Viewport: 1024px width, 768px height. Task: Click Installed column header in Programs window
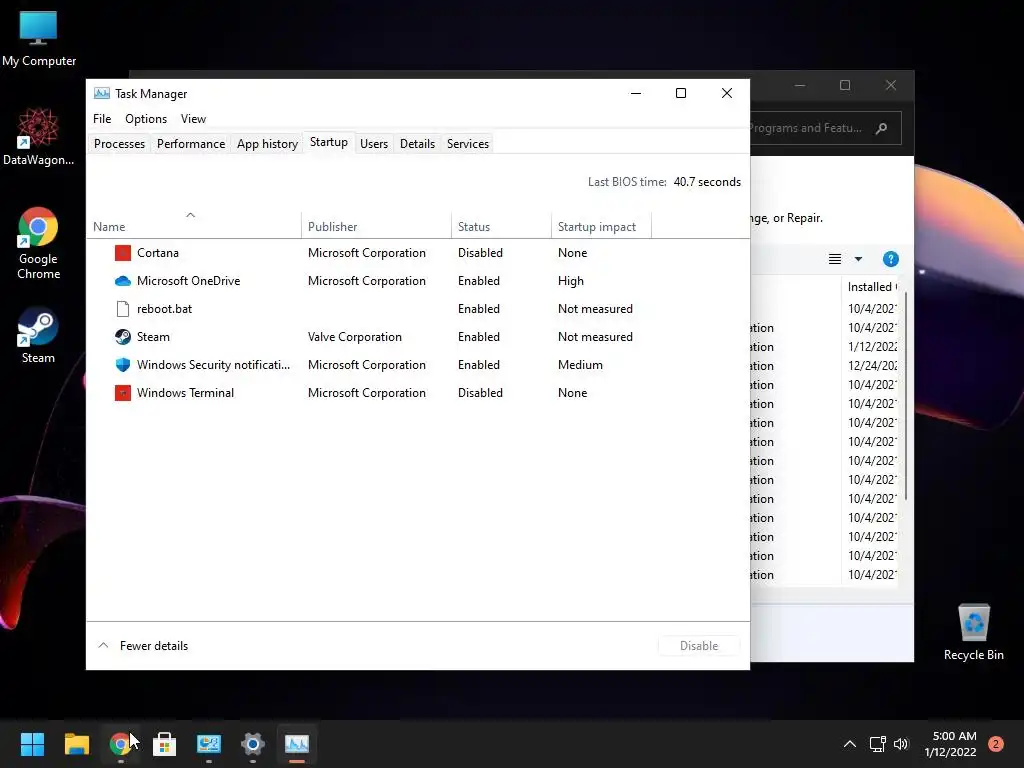[x=872, y=287]
